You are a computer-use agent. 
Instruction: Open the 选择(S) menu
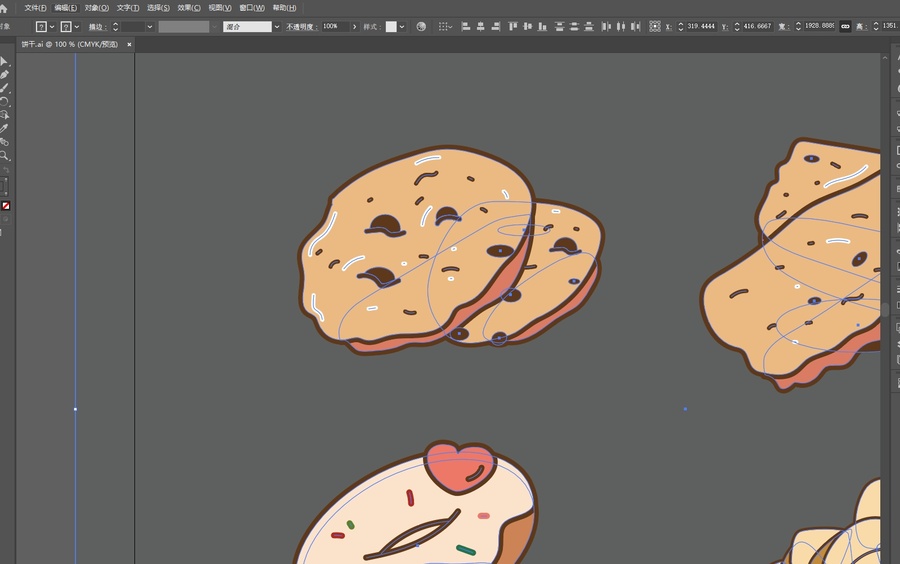(x=158, y=8)
